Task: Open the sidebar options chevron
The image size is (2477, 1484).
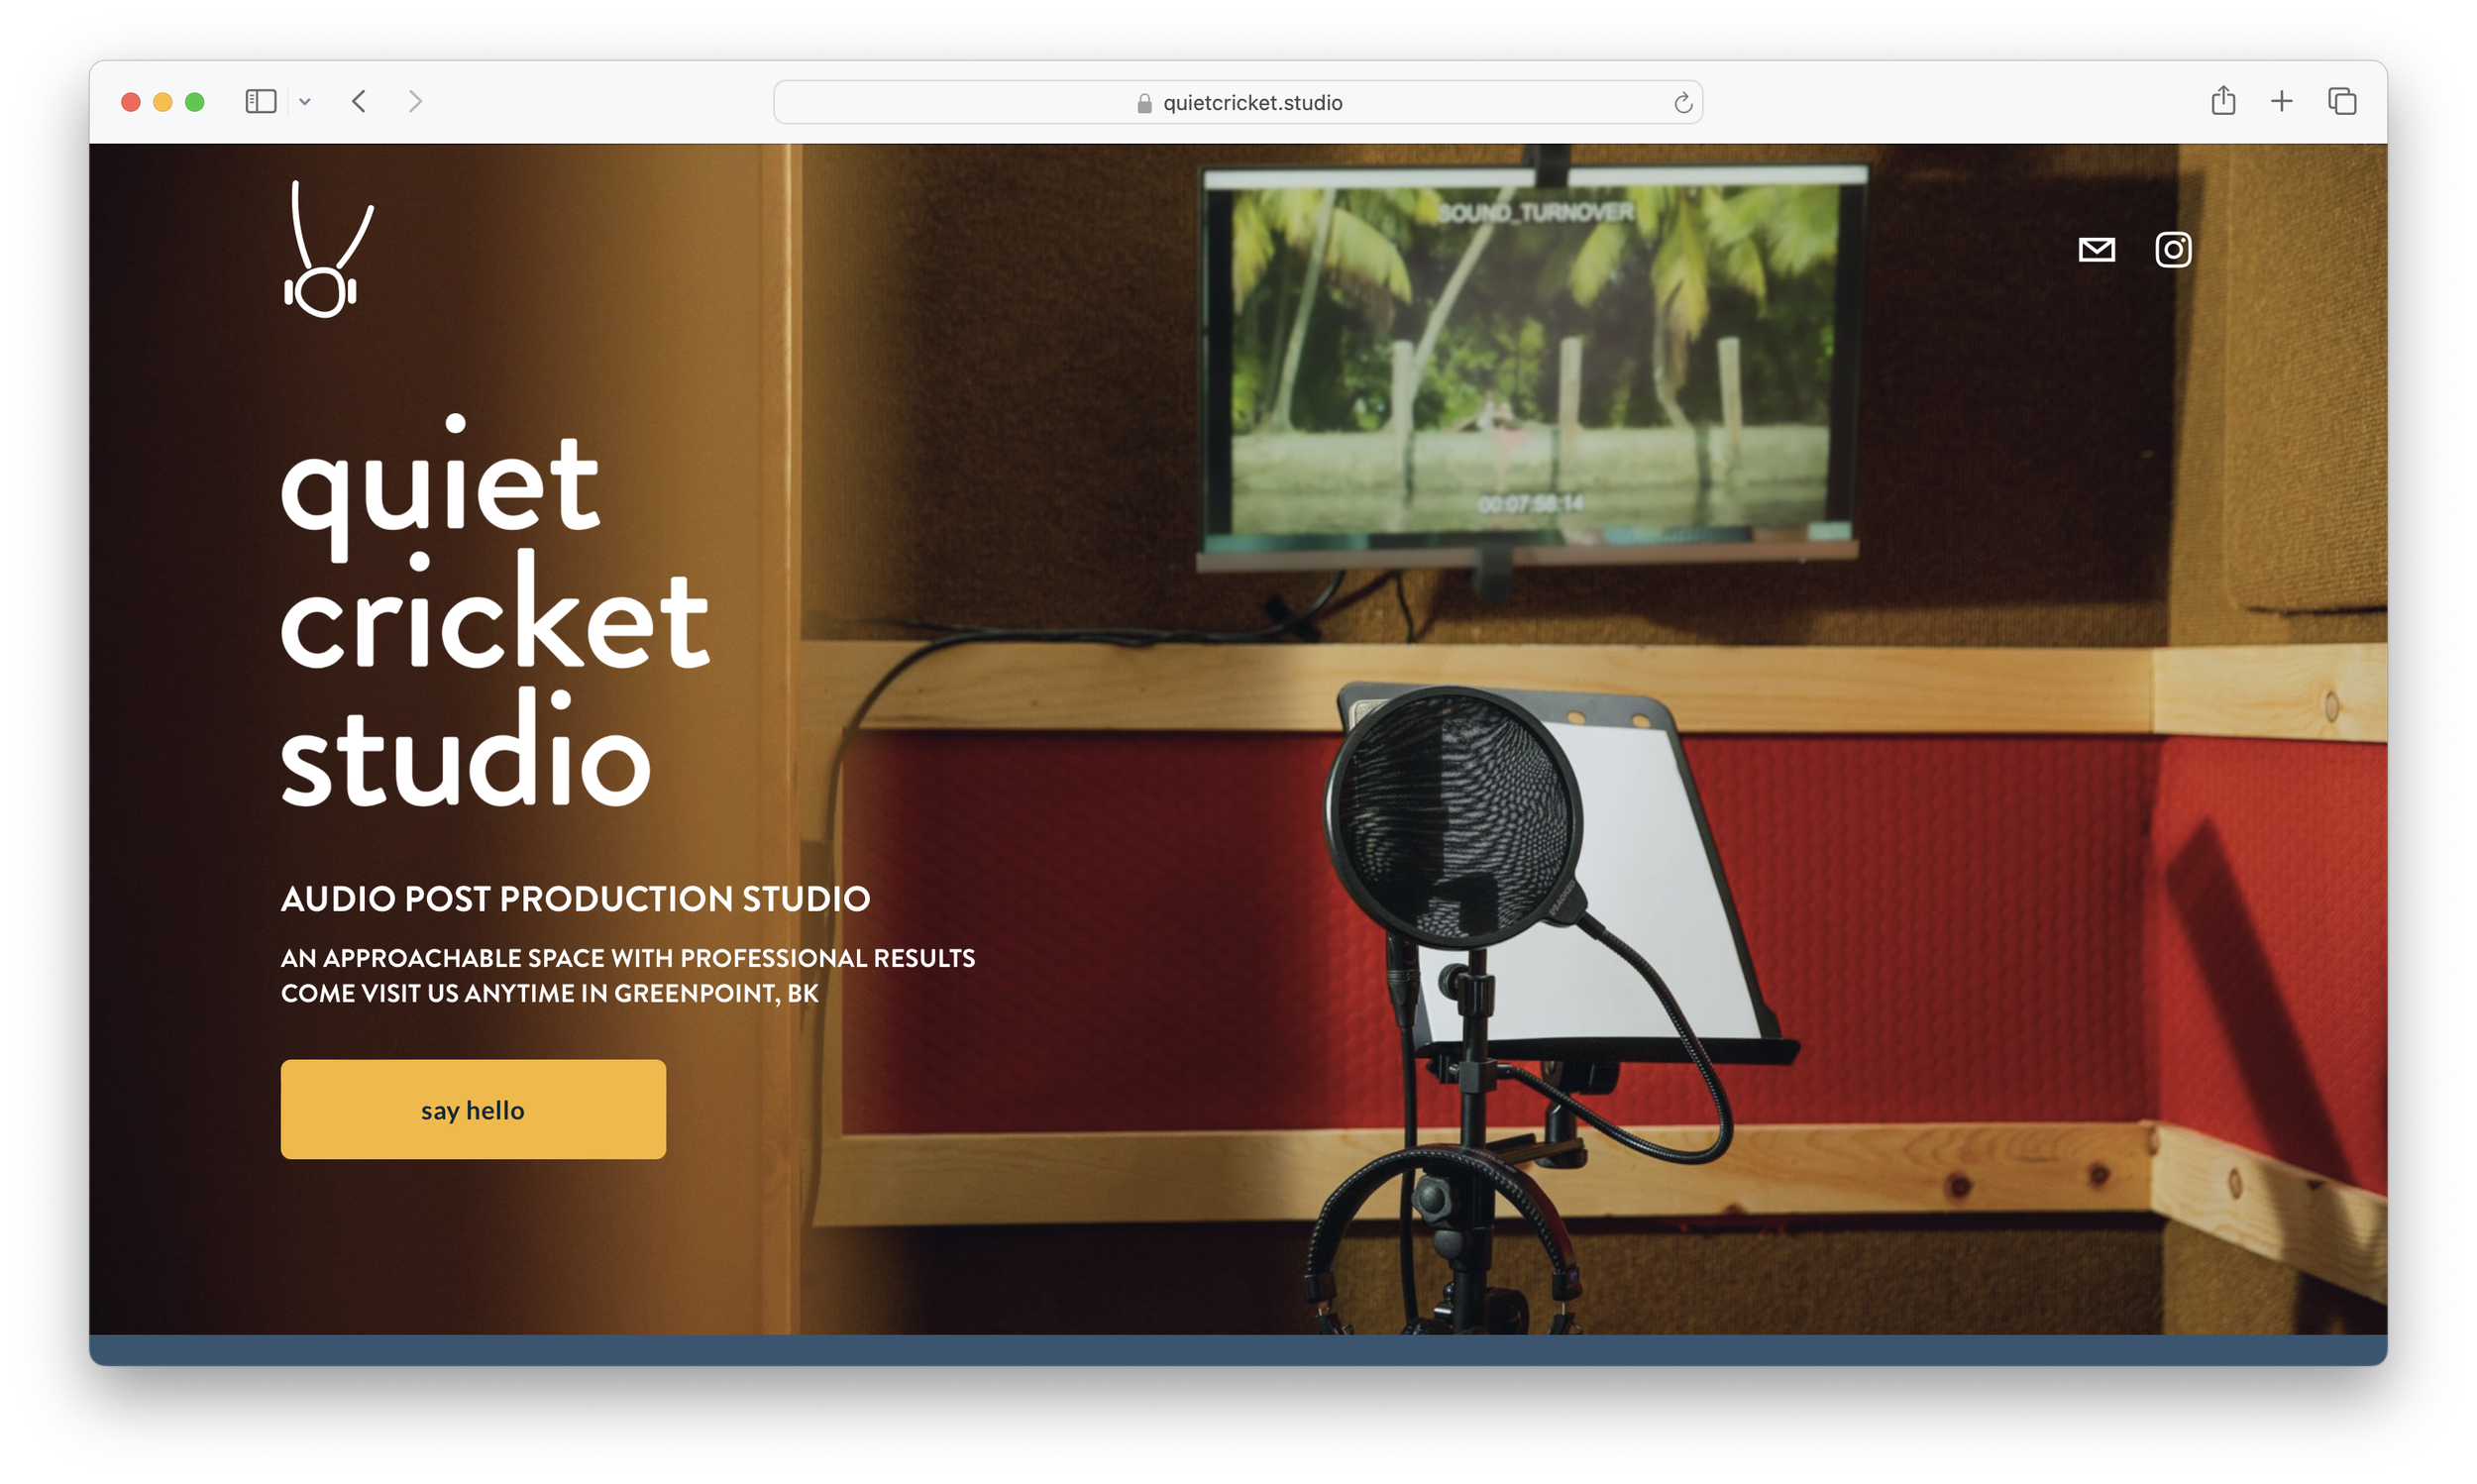Action: click(306, 101)
